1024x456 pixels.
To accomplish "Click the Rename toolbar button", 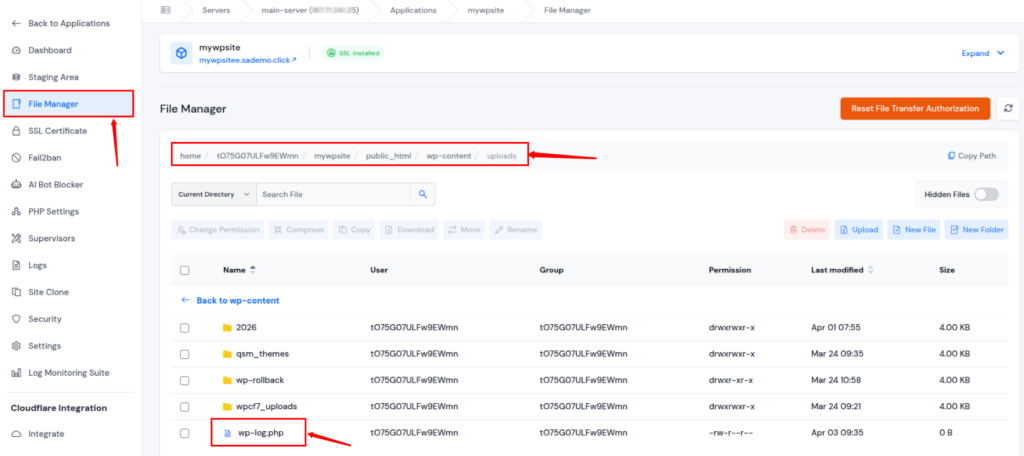I will 515,230.
